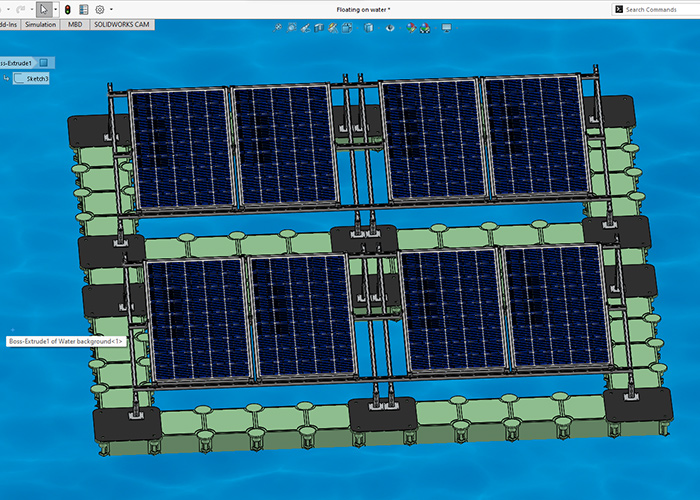Toggle the Section View tool

tap(318, 26)
